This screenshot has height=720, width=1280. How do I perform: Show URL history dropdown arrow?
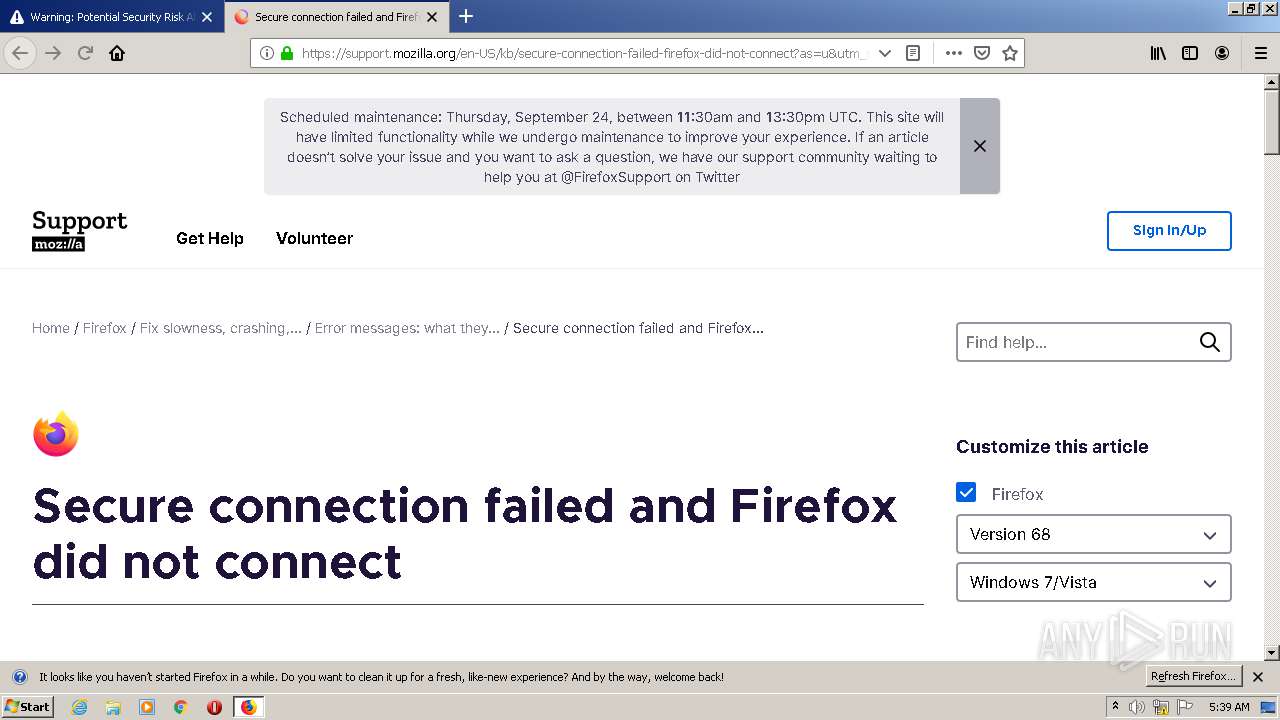pyautogui.click(x=885, y=54)
